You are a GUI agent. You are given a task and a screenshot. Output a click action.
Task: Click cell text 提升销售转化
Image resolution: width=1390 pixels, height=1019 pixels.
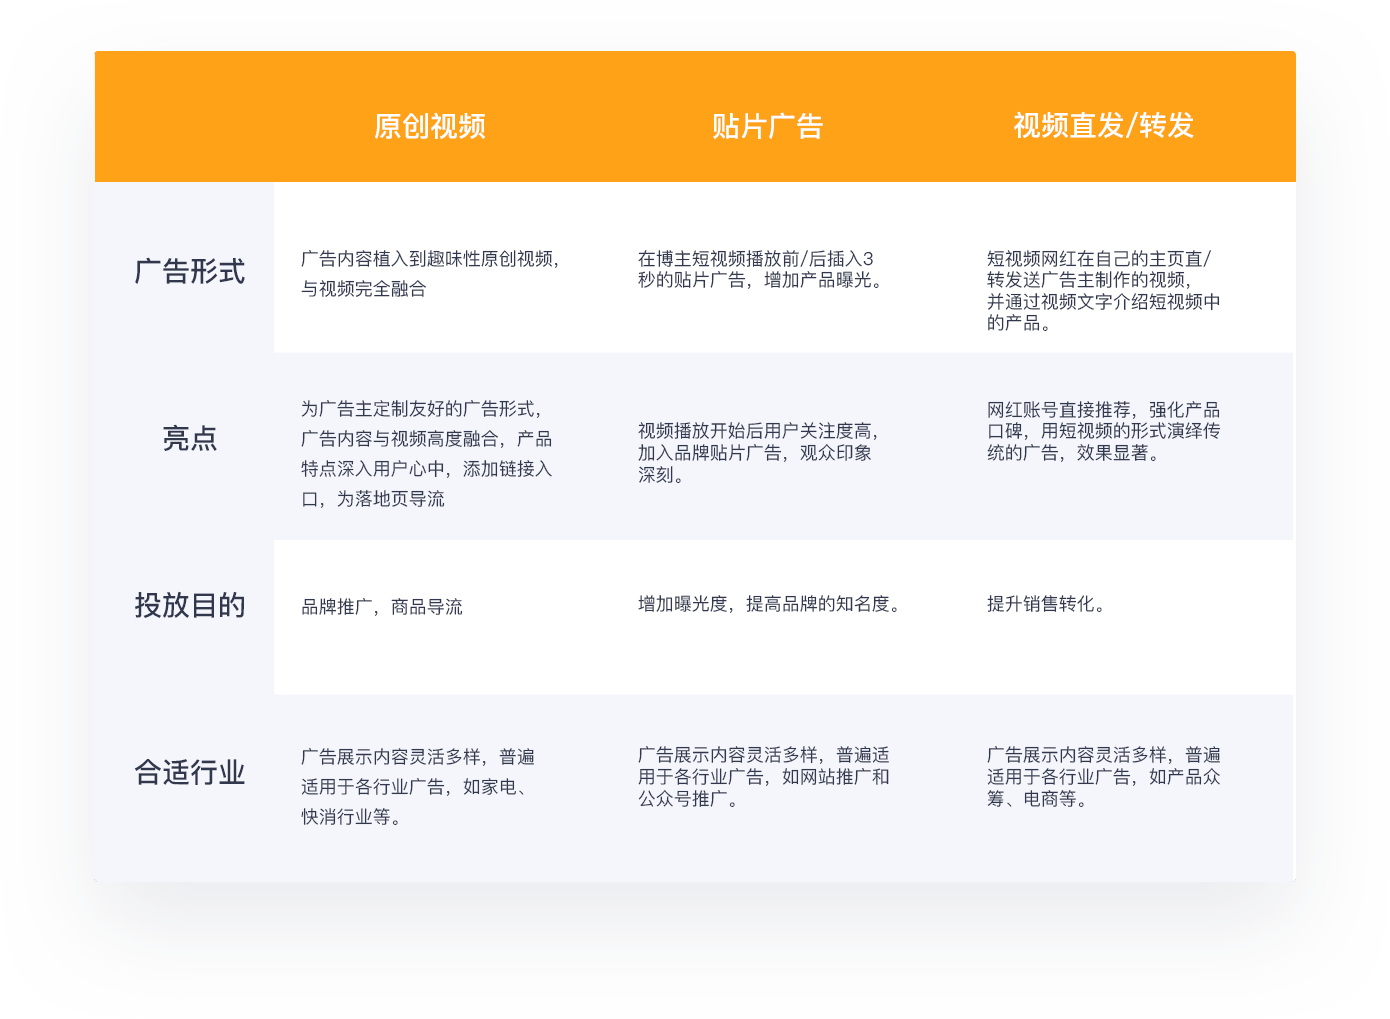coord(1045,603)
